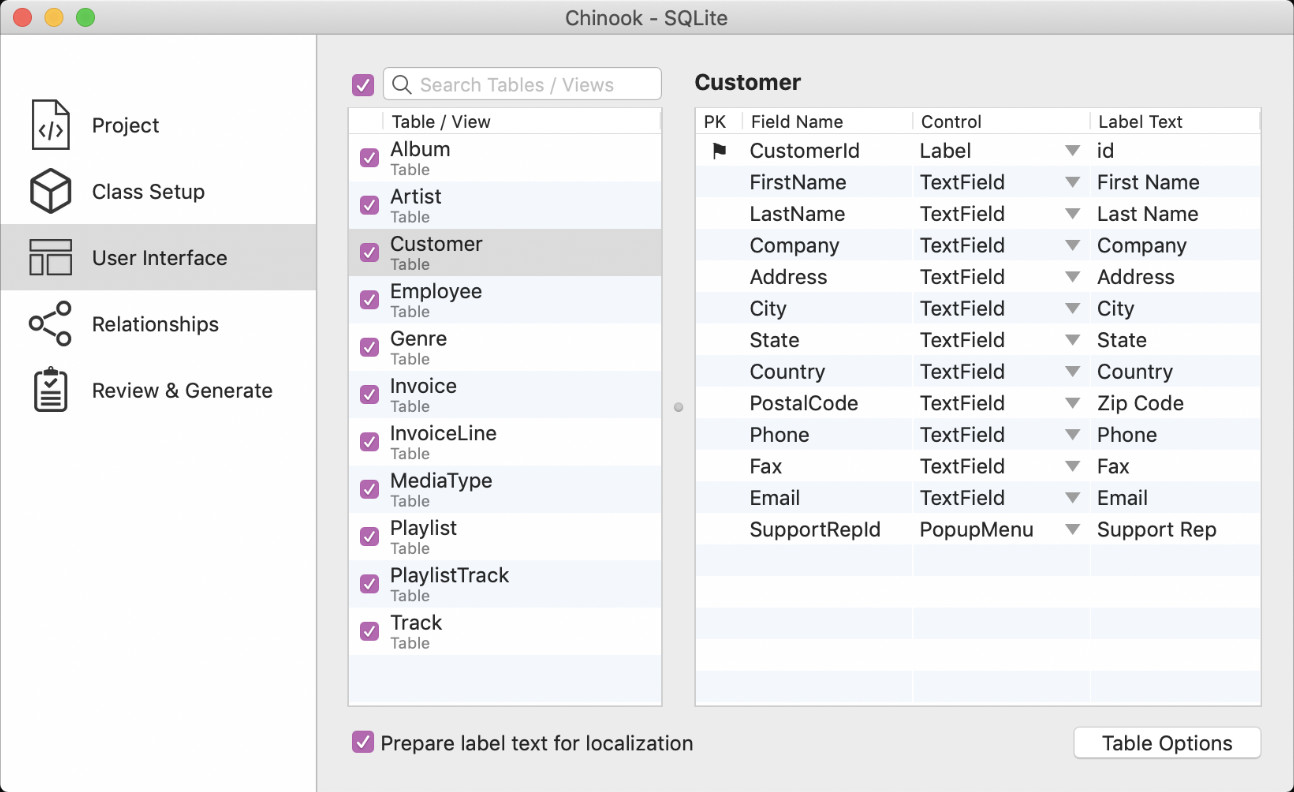Open the Relationships section

pyautogui.click(x=158, y=324)
